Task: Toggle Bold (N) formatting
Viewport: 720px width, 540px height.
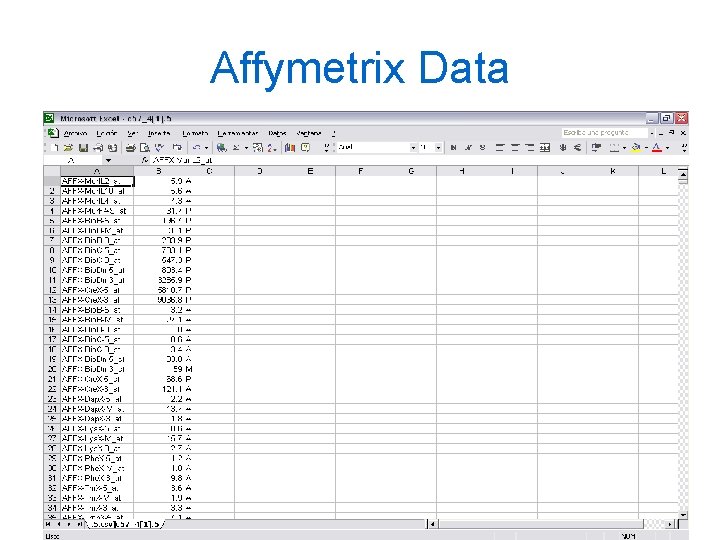Action: tap(454, 147)
